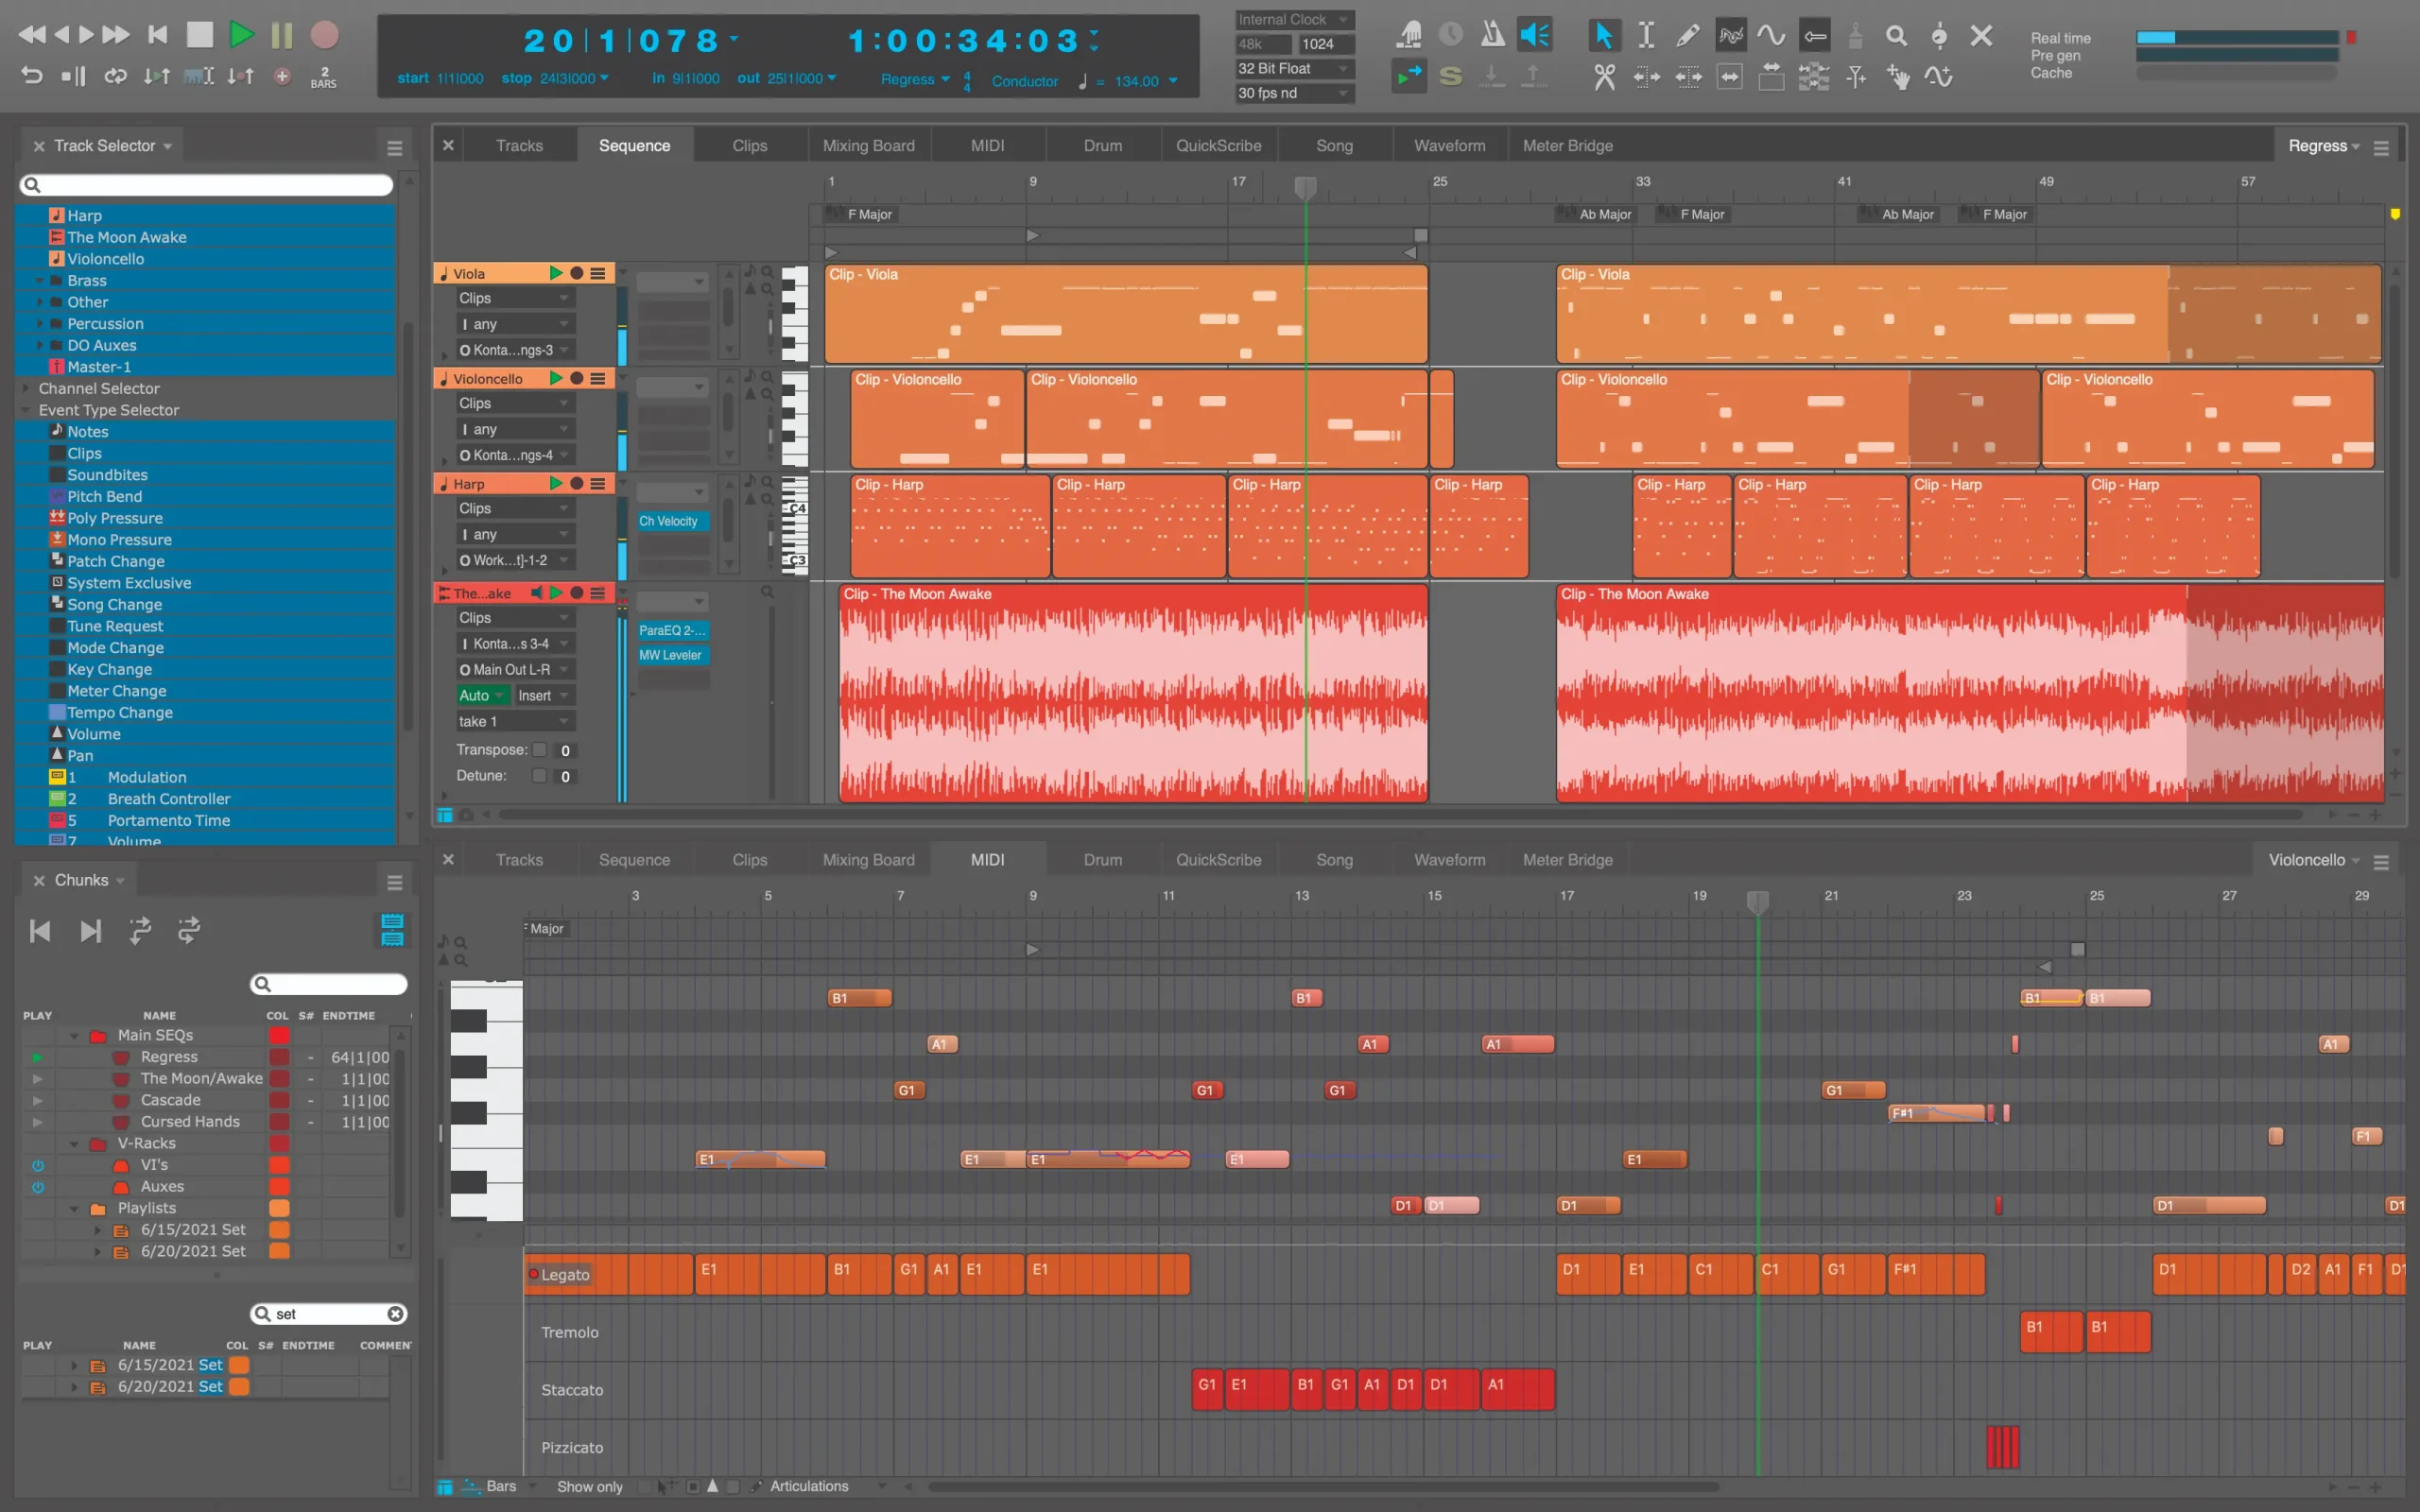This screenshot has width=2420, height=1512.
Task: Click the Chunks next chunk skip-forward icon
Action: pos(90,931)
